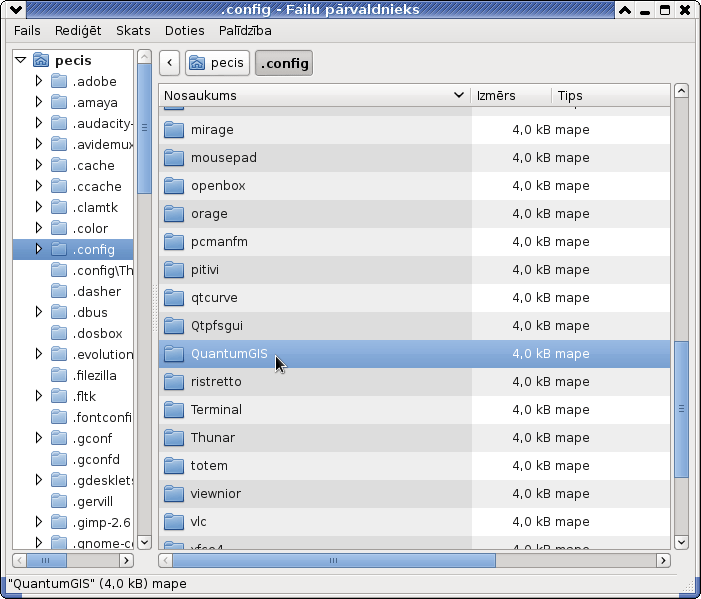Screen dimensions: 701x599
Task: Click the pecis path bar button
Action: [217, 63]
